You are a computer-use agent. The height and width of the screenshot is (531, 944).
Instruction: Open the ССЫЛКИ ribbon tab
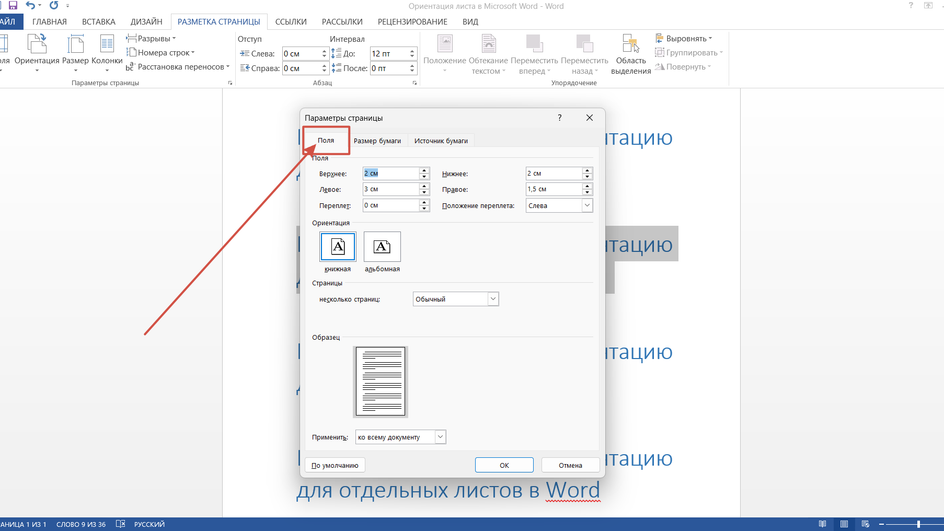tap(291, 22)
